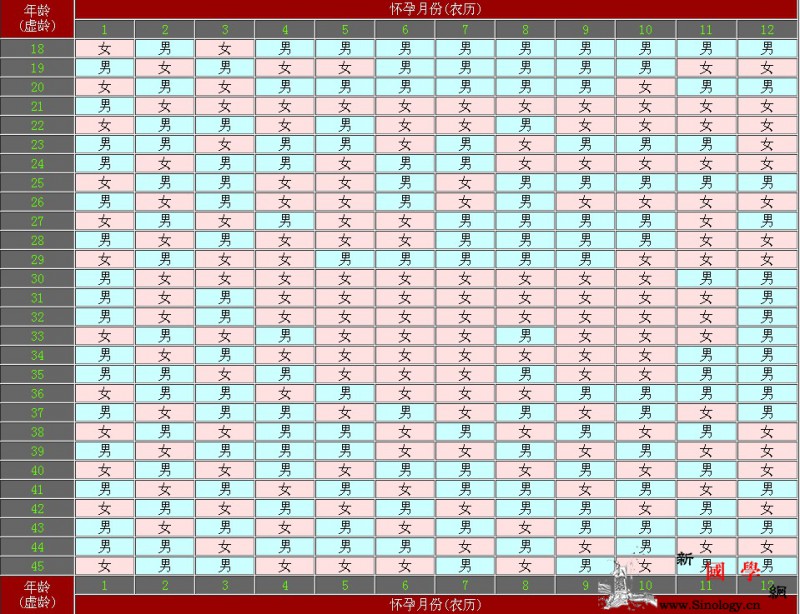Viewport: 800px width, 614px height.
Task: Click month 6 in the top header row
Action: pos(405,30)
